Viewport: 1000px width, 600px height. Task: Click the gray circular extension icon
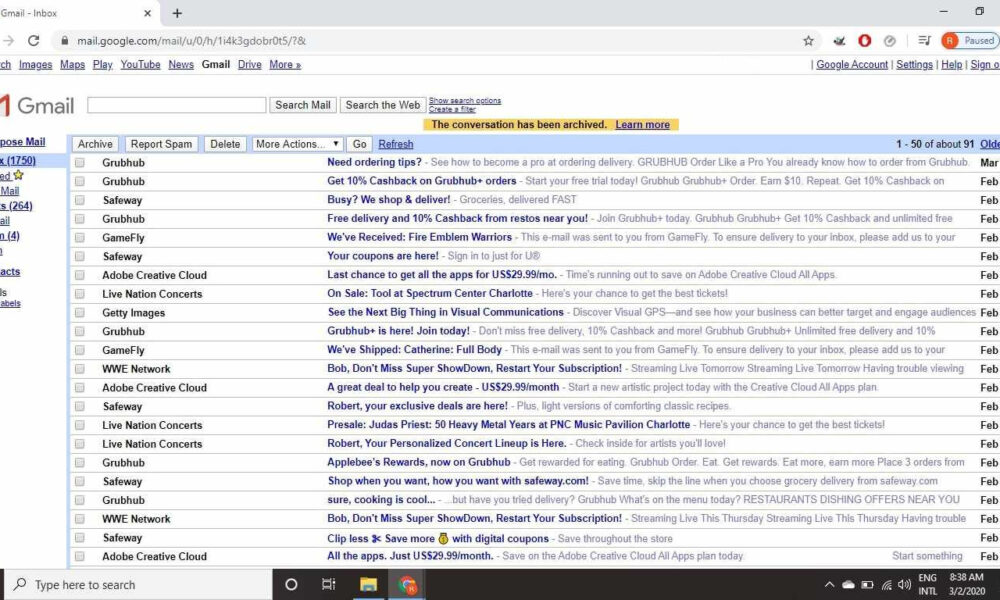[x=890, y=41]
